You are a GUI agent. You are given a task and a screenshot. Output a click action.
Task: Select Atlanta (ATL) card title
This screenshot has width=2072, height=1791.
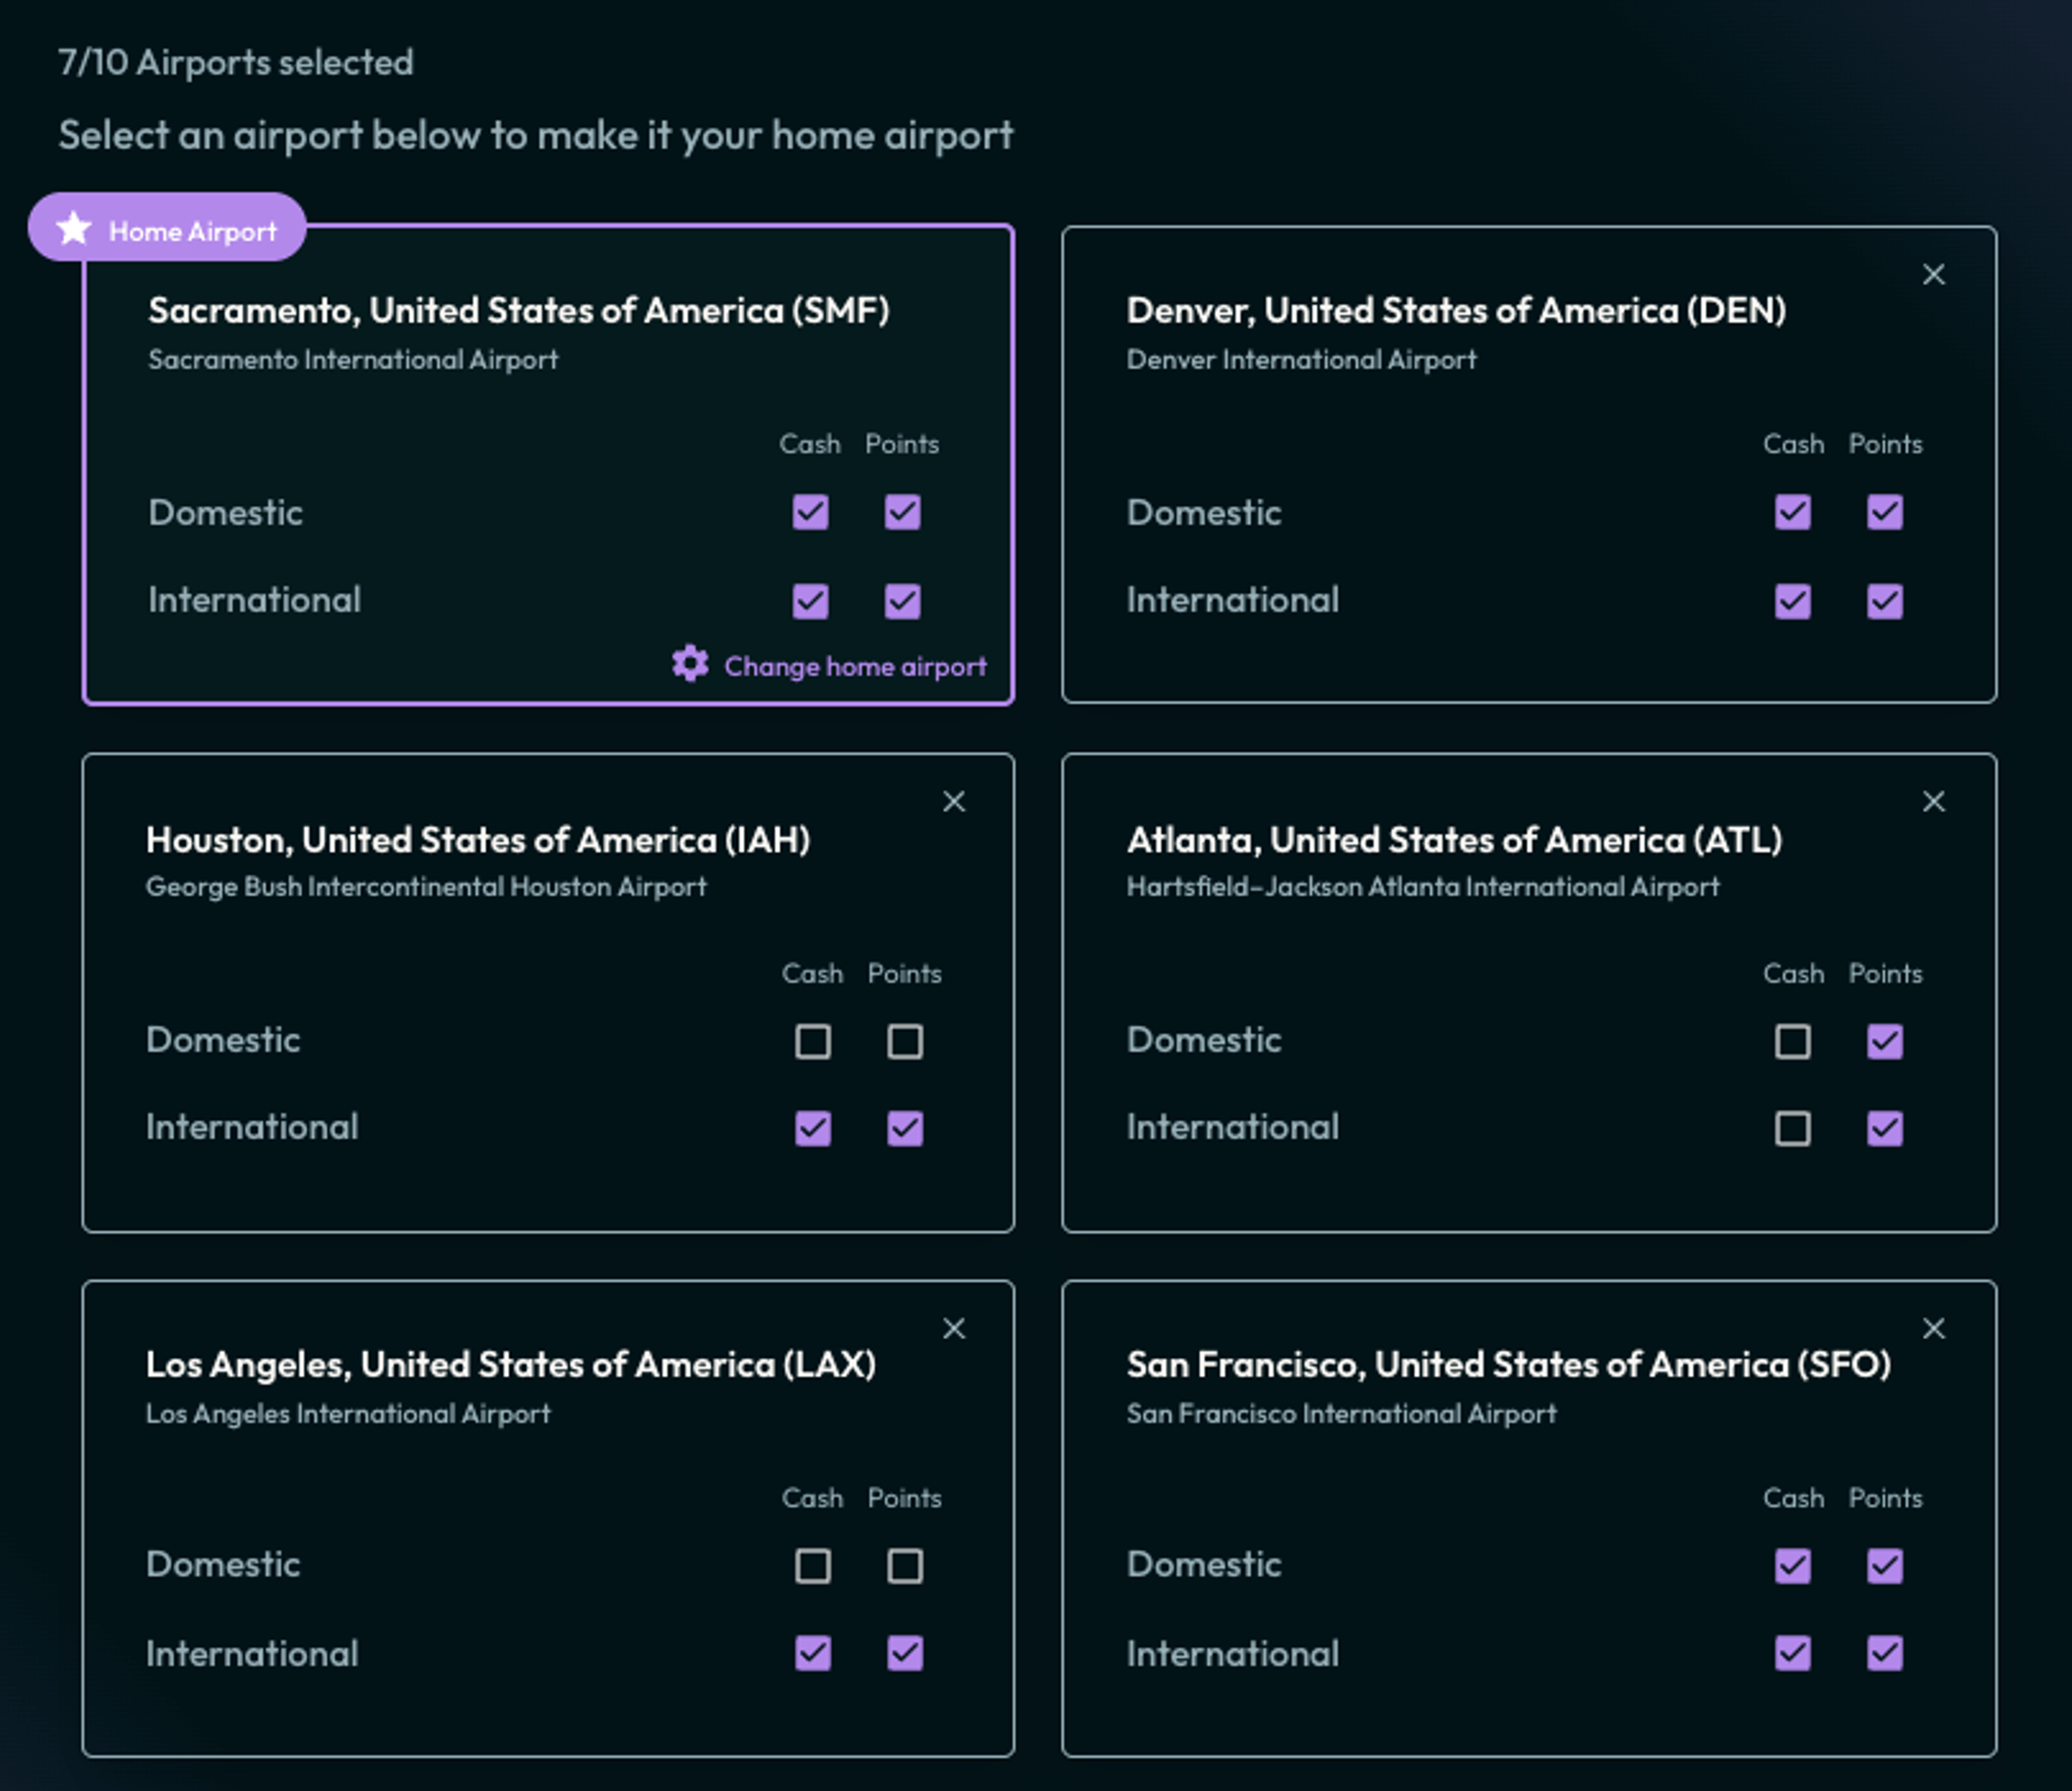1454,839
